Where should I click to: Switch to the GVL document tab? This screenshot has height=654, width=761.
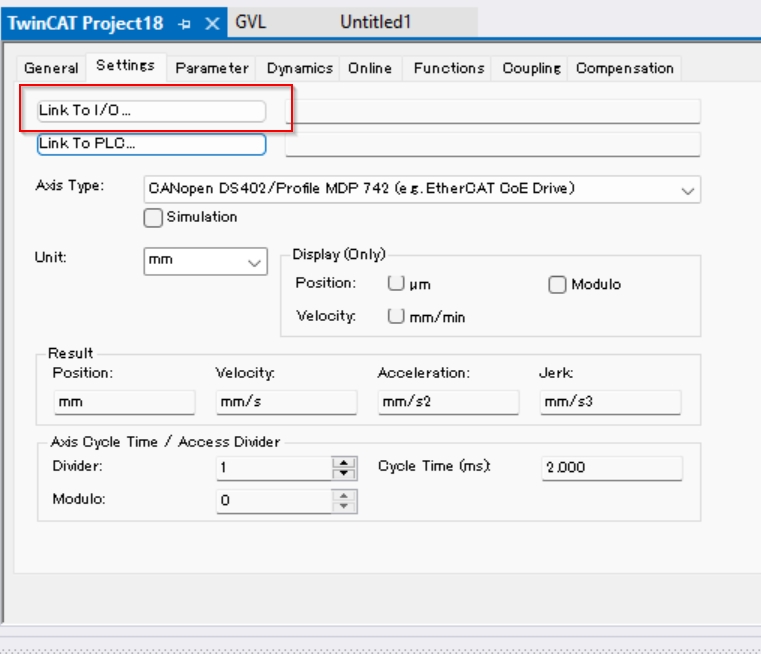(x=250, y=22)
